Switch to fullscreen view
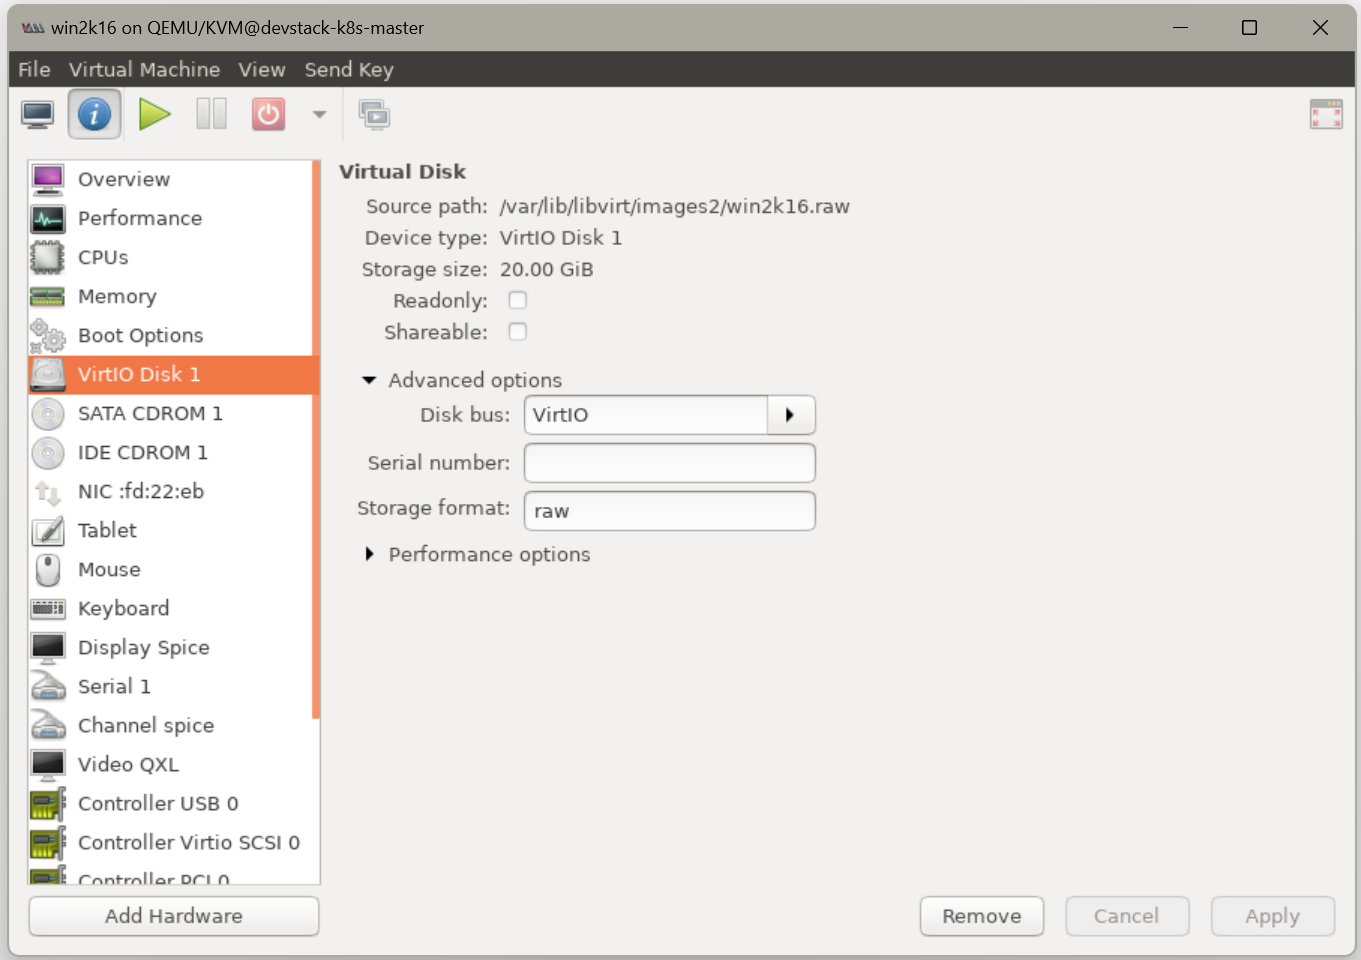 (1326, 115)
